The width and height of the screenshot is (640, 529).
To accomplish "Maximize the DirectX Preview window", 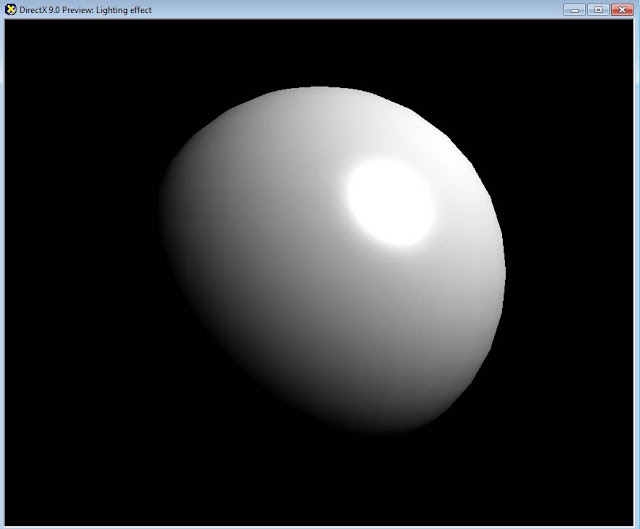I will (598, 10).
